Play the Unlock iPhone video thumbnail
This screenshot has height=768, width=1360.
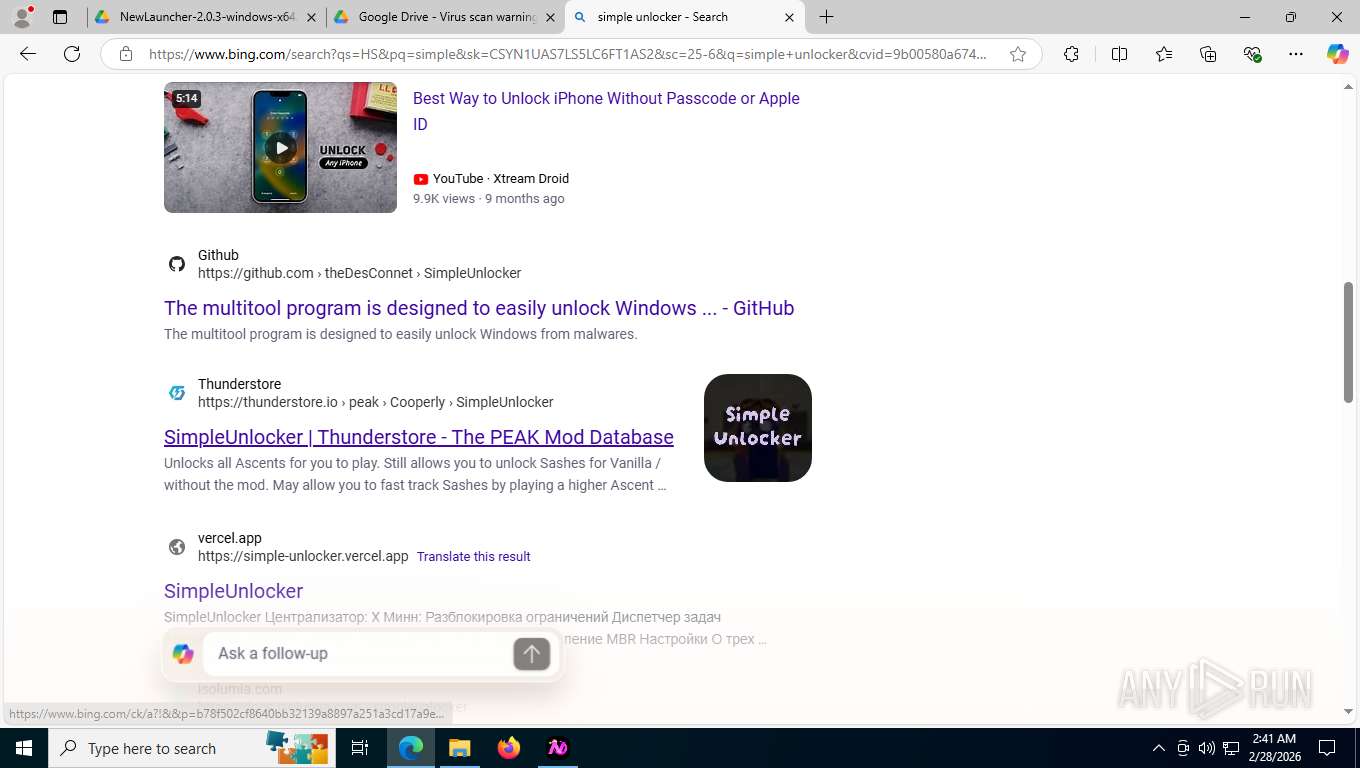pyautogui.click(x=280, y=147)
